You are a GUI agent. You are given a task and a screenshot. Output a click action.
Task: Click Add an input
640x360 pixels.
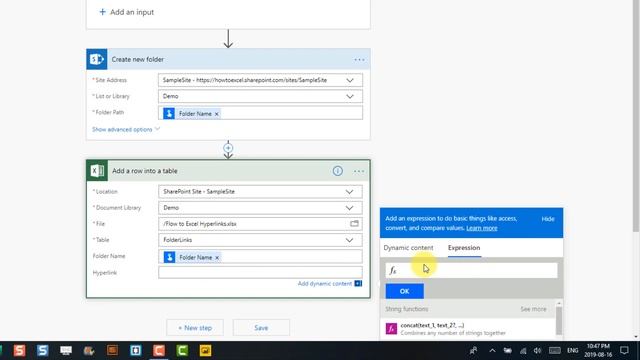coord(132,12)
